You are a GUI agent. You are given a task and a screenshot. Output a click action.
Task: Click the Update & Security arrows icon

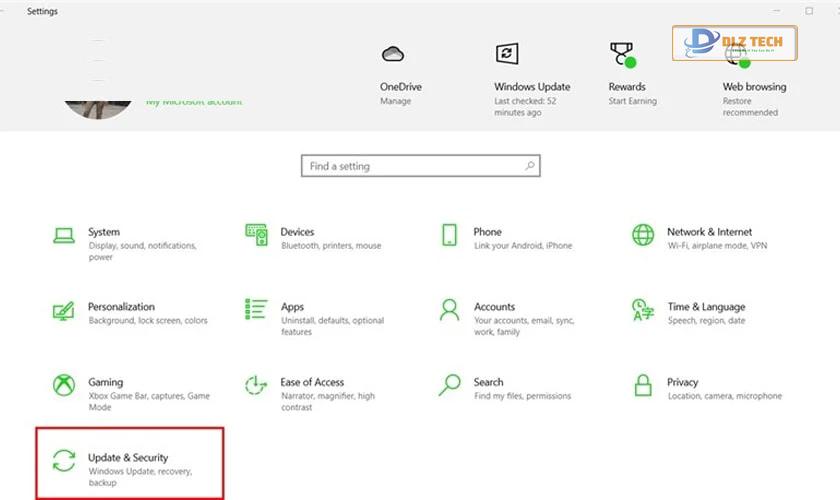pyautogui.click(x=64, y=460)
